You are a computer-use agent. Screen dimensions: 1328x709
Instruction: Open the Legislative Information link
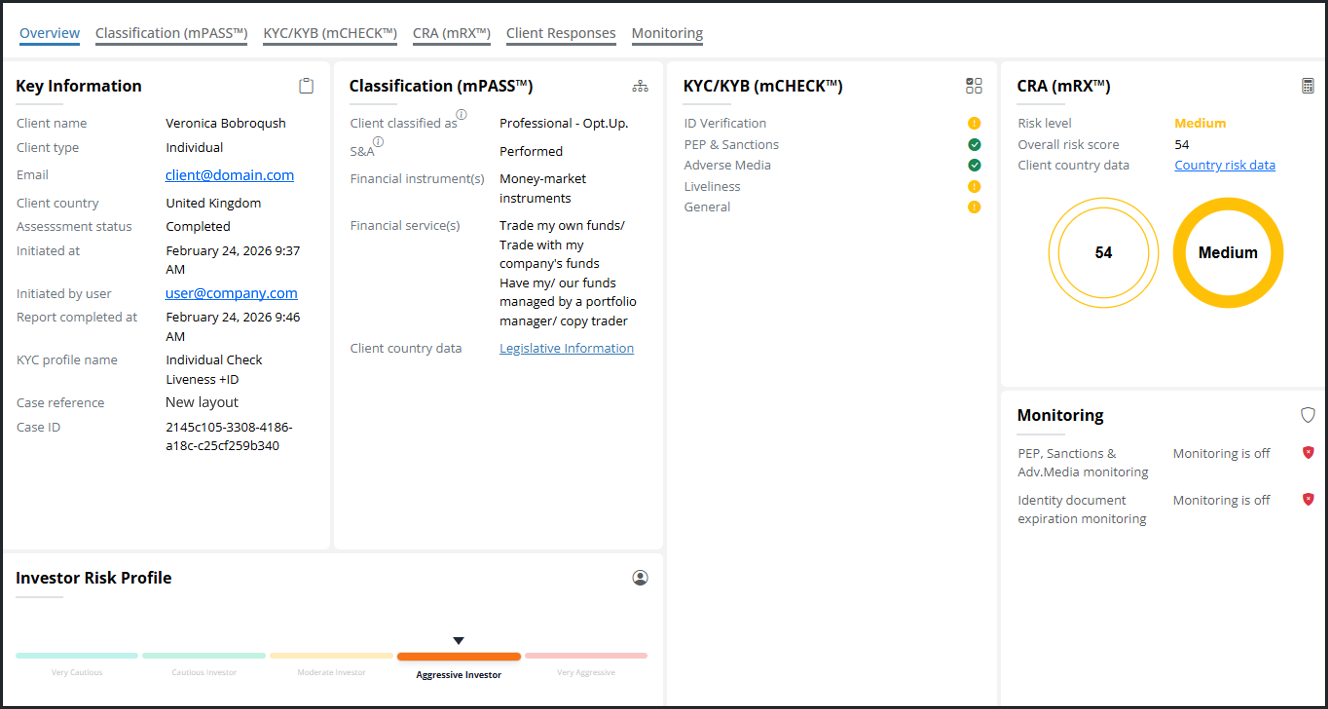(x=566, y=348)
